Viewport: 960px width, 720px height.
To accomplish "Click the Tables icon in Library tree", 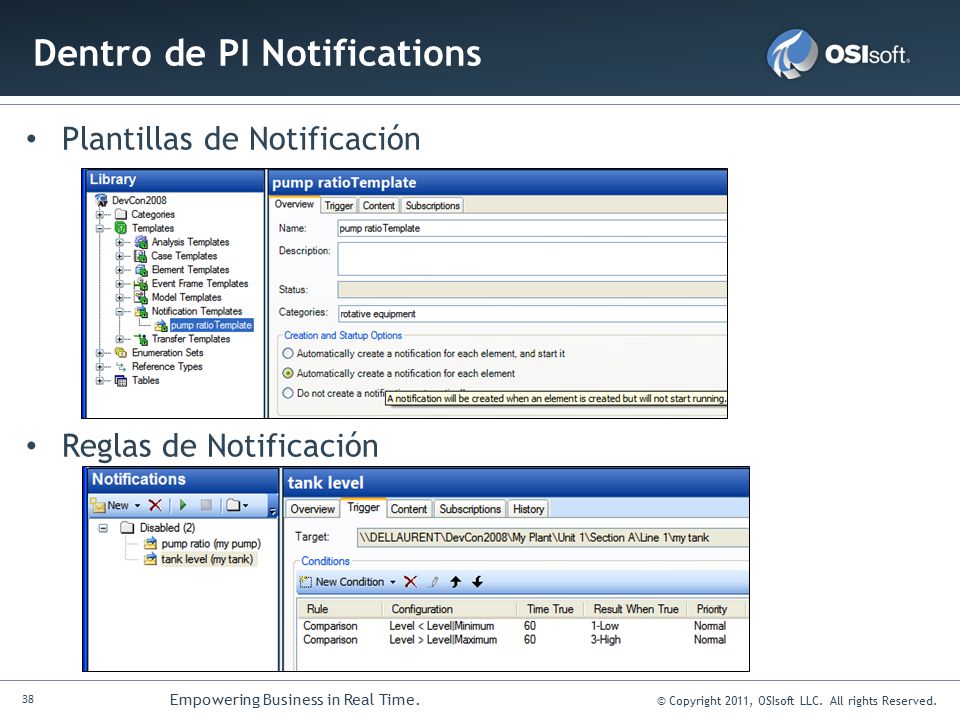I will coord(121,381).
